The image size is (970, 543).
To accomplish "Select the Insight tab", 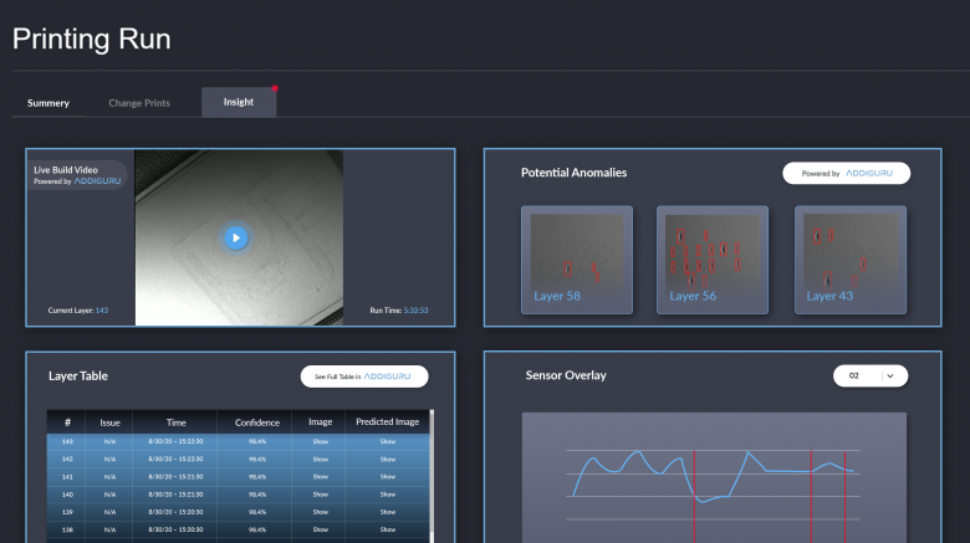I will (x=238, y=102).
